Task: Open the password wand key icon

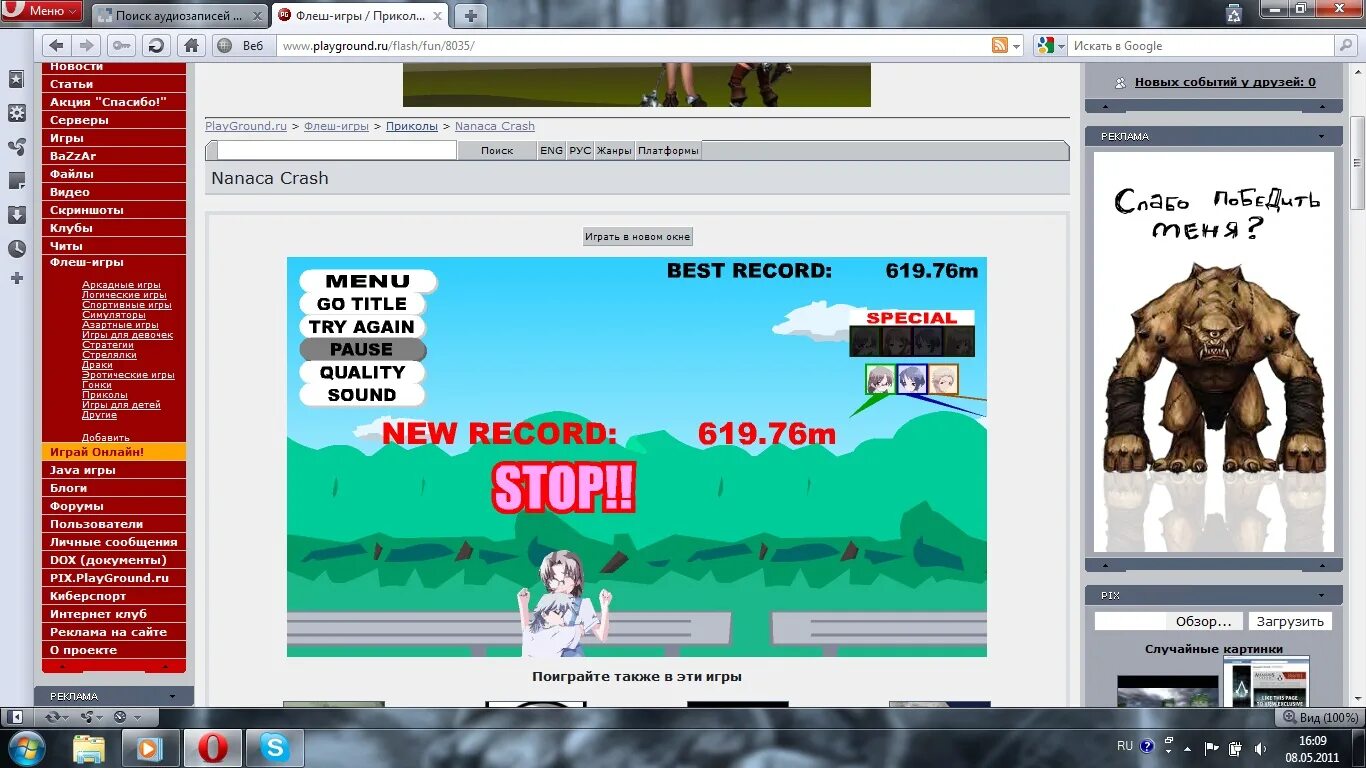Action: click(x=122, y=46)
